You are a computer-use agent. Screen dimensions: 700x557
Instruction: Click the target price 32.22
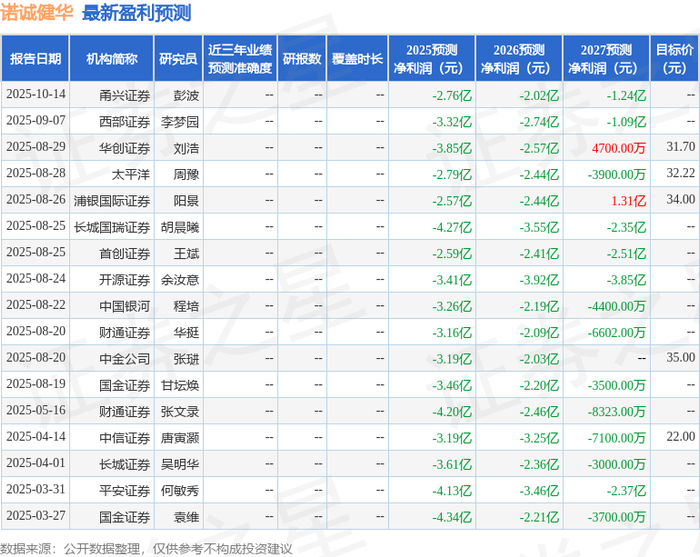(681, 173)
